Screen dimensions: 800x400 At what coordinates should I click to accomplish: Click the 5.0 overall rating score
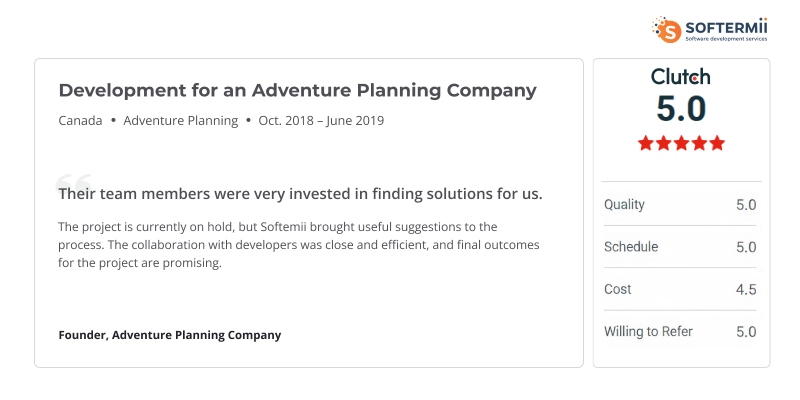tap(681, 109)
